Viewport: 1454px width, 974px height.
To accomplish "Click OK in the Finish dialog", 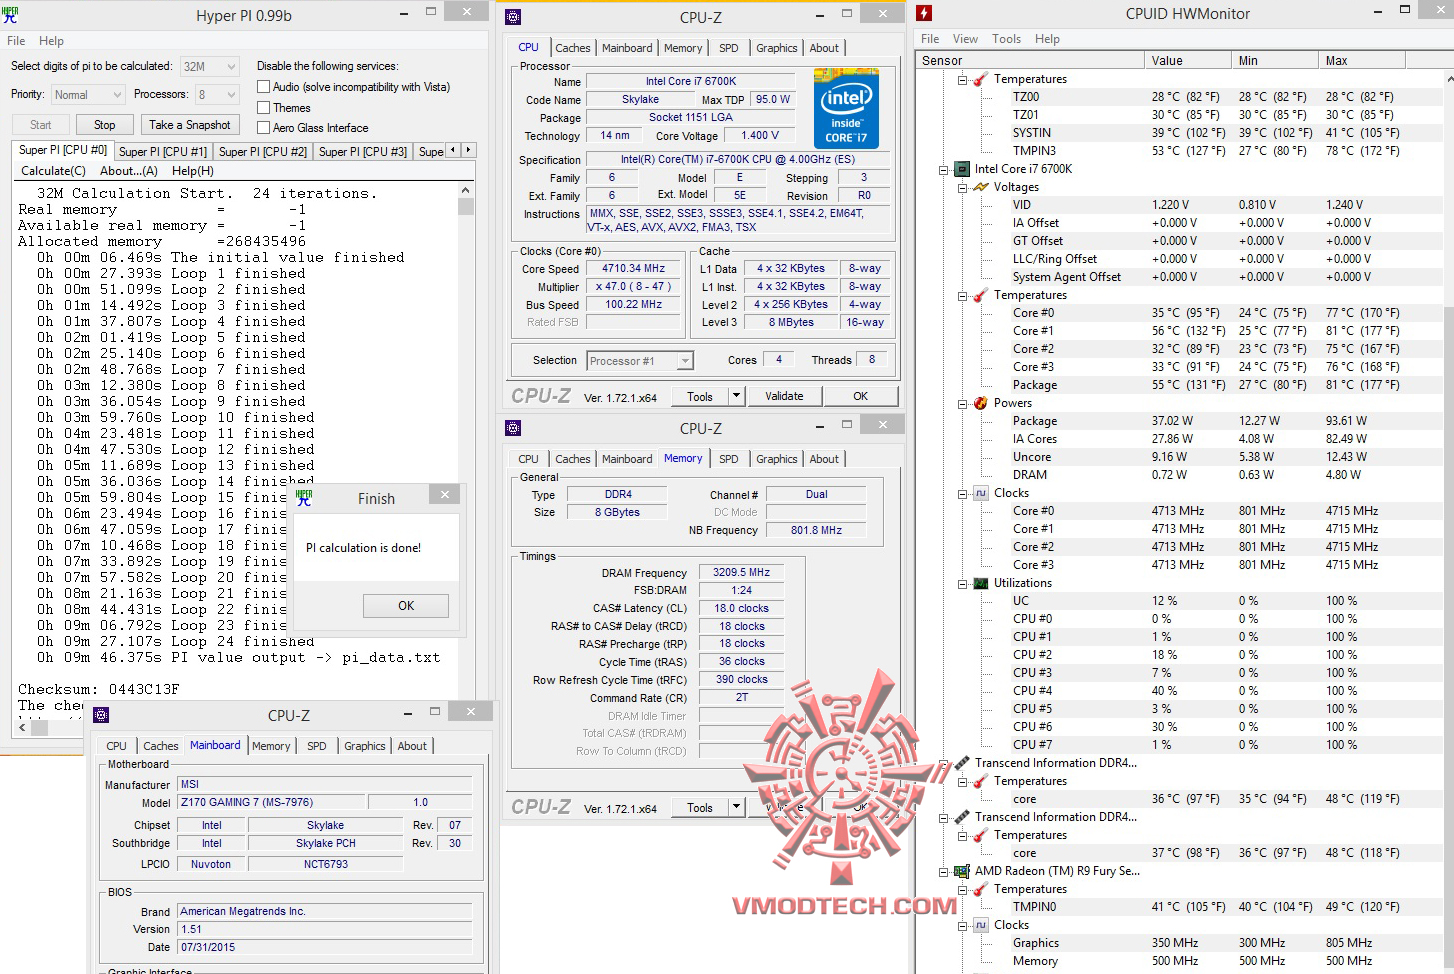I will coord(406,606).
